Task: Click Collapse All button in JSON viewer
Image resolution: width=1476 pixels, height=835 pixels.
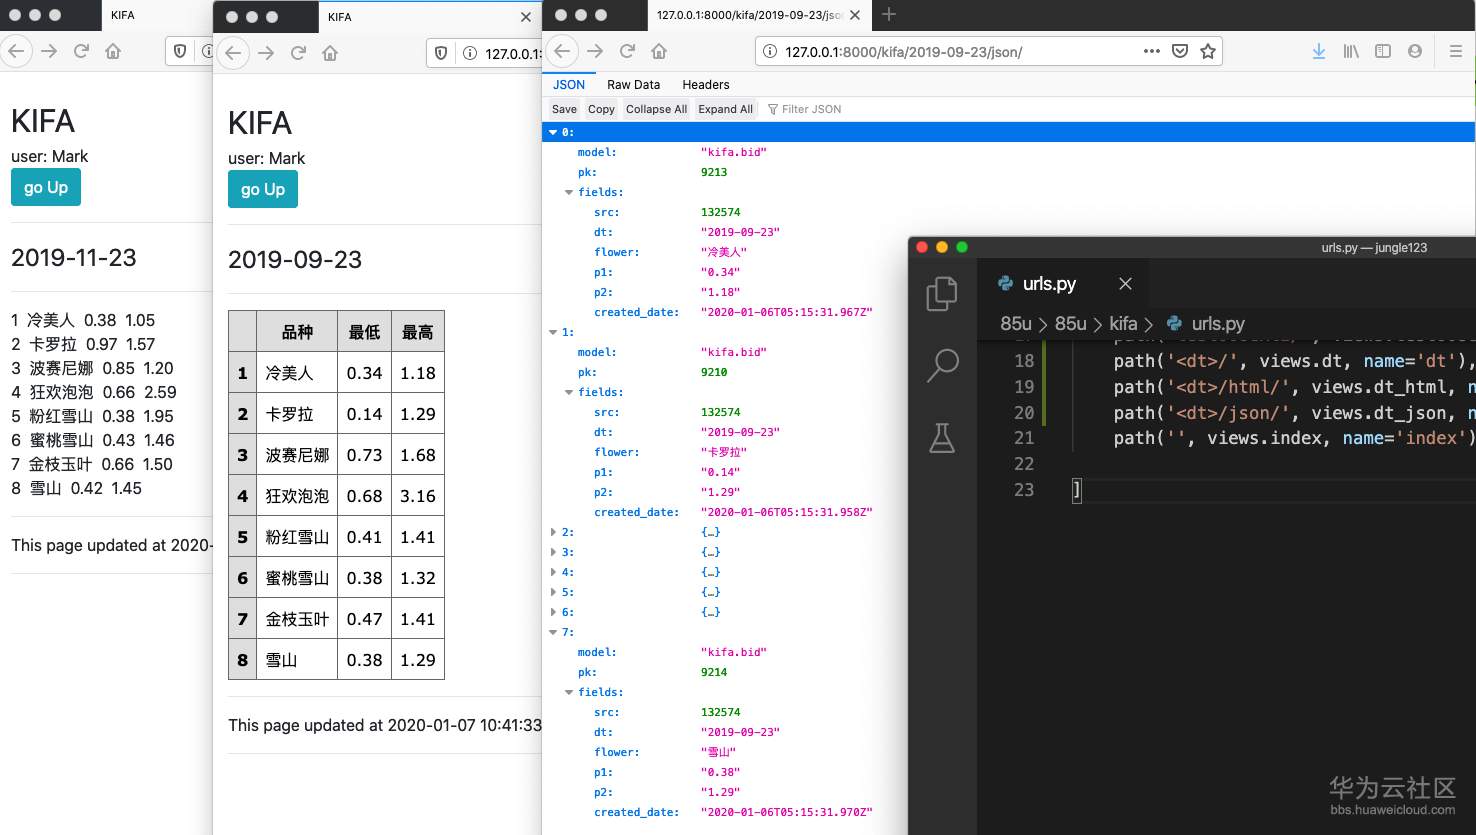Action: click(x=656, y=109)
